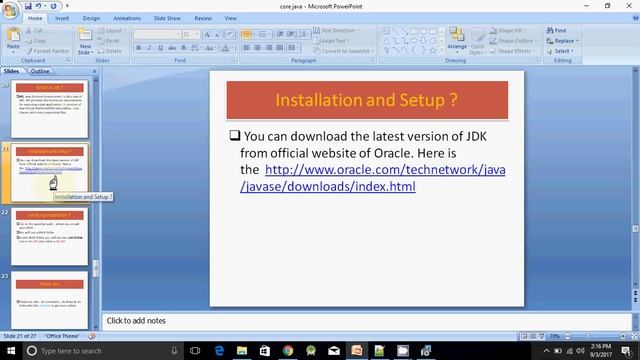The image size is (640, 360).
Task: Insert a New Slide
Action: (85, 41)
